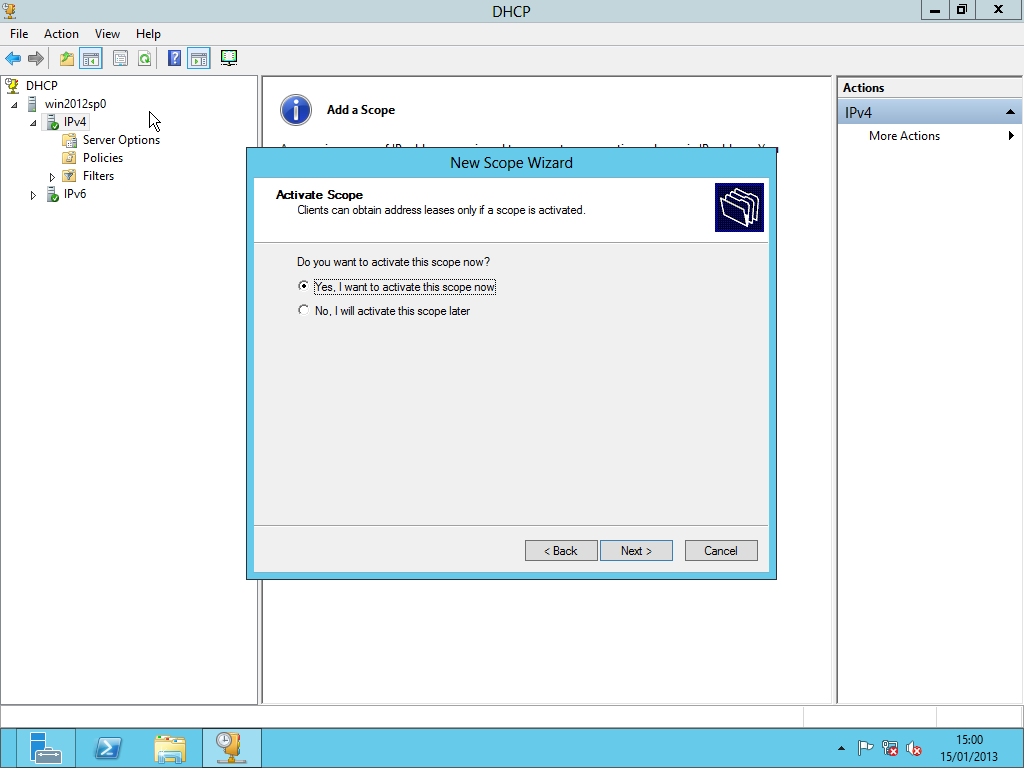
Task: Select 'No, I will activate this scope later'
Action: pyautogui.click(x=304, y=311)
